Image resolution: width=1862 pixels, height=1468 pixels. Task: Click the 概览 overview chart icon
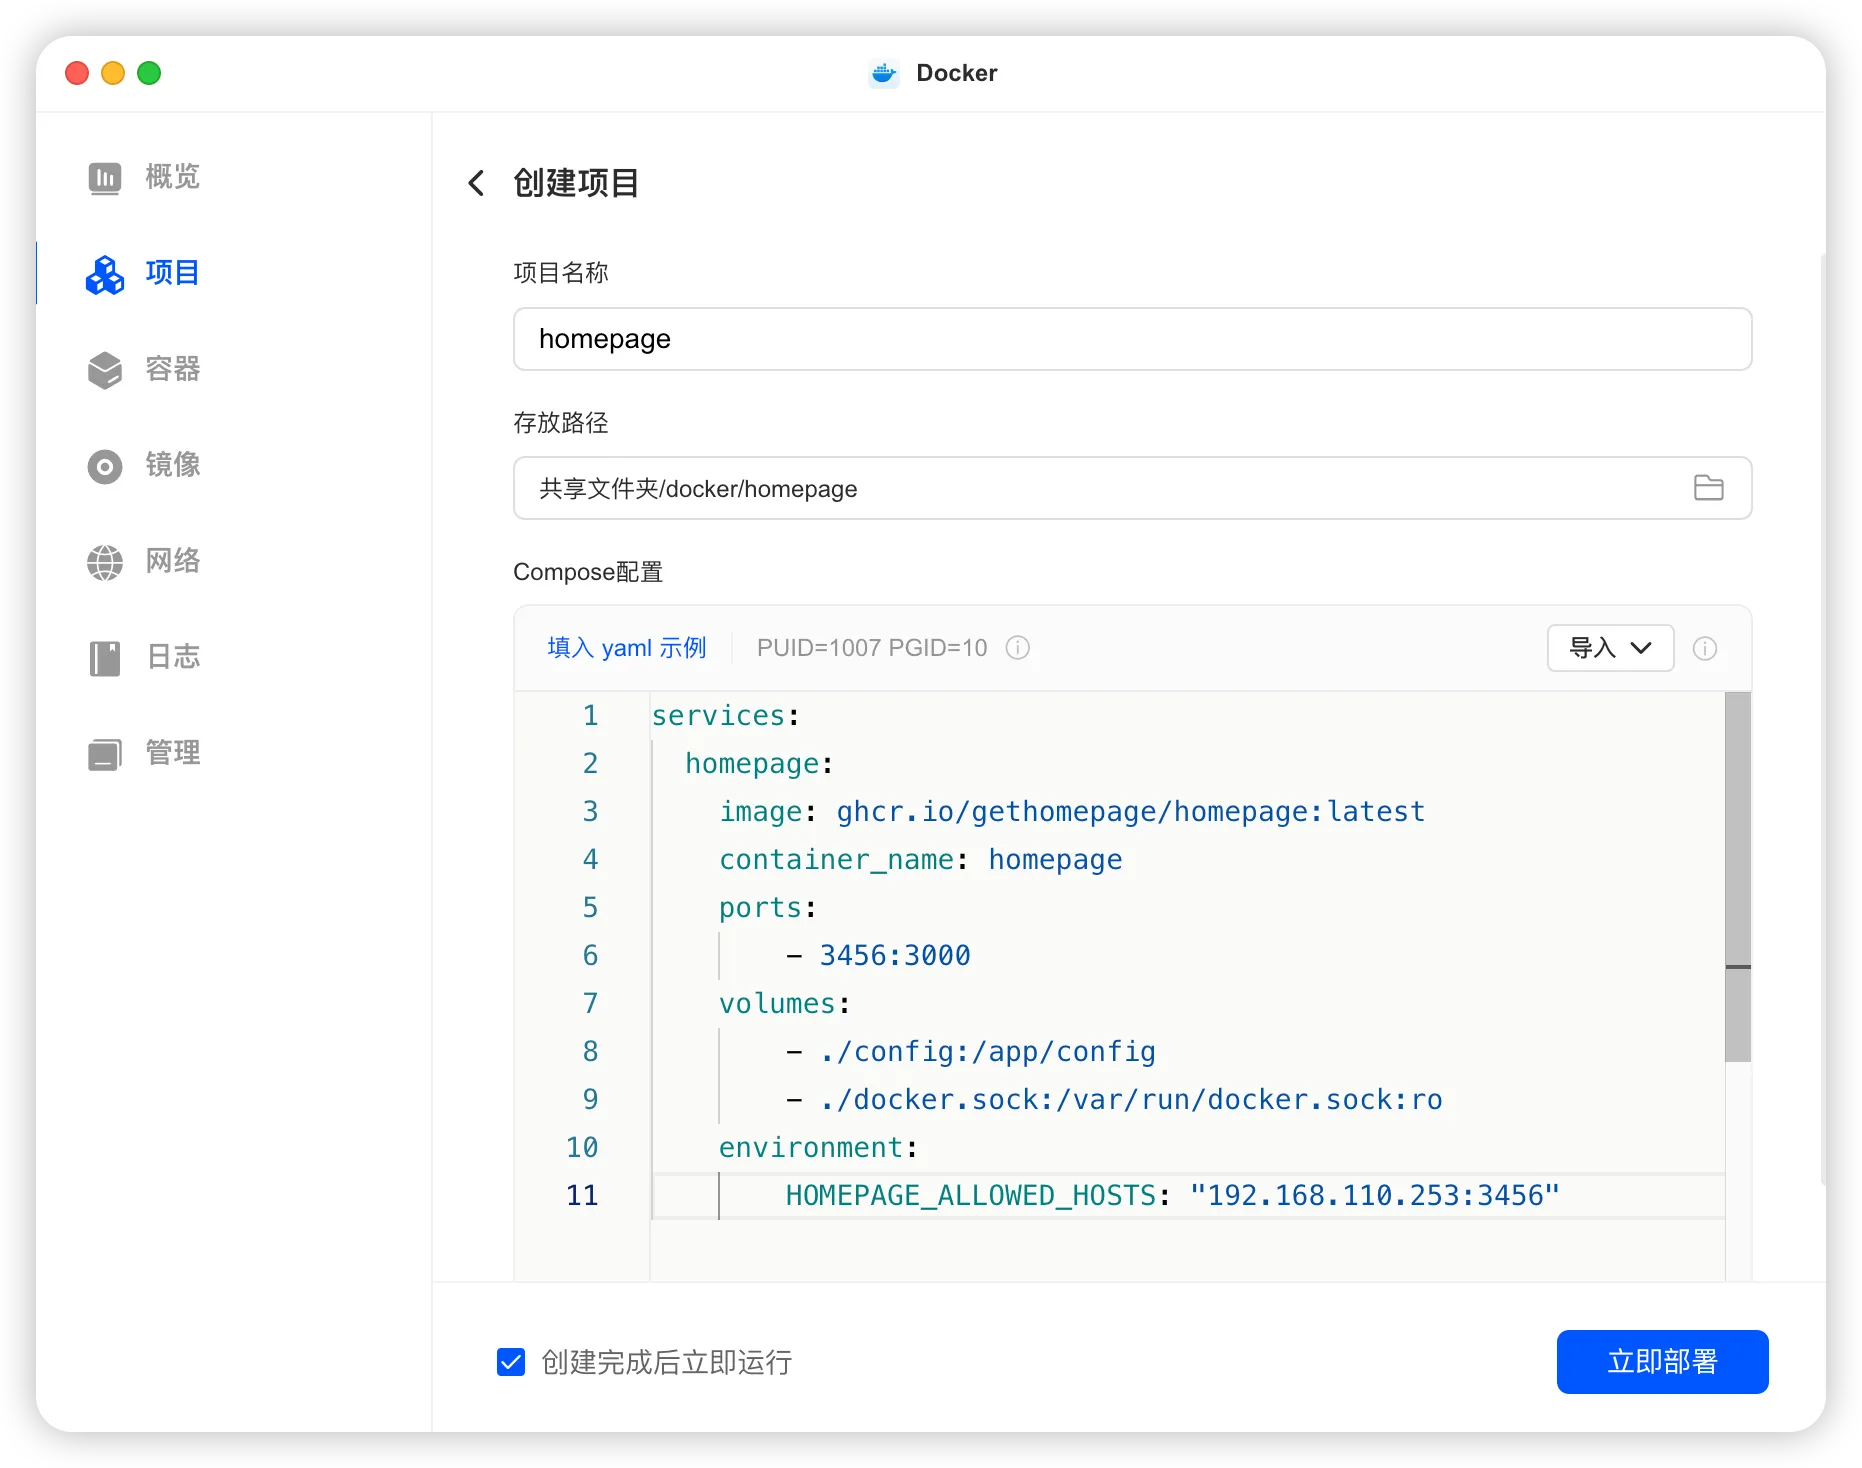tap(105, 178)
